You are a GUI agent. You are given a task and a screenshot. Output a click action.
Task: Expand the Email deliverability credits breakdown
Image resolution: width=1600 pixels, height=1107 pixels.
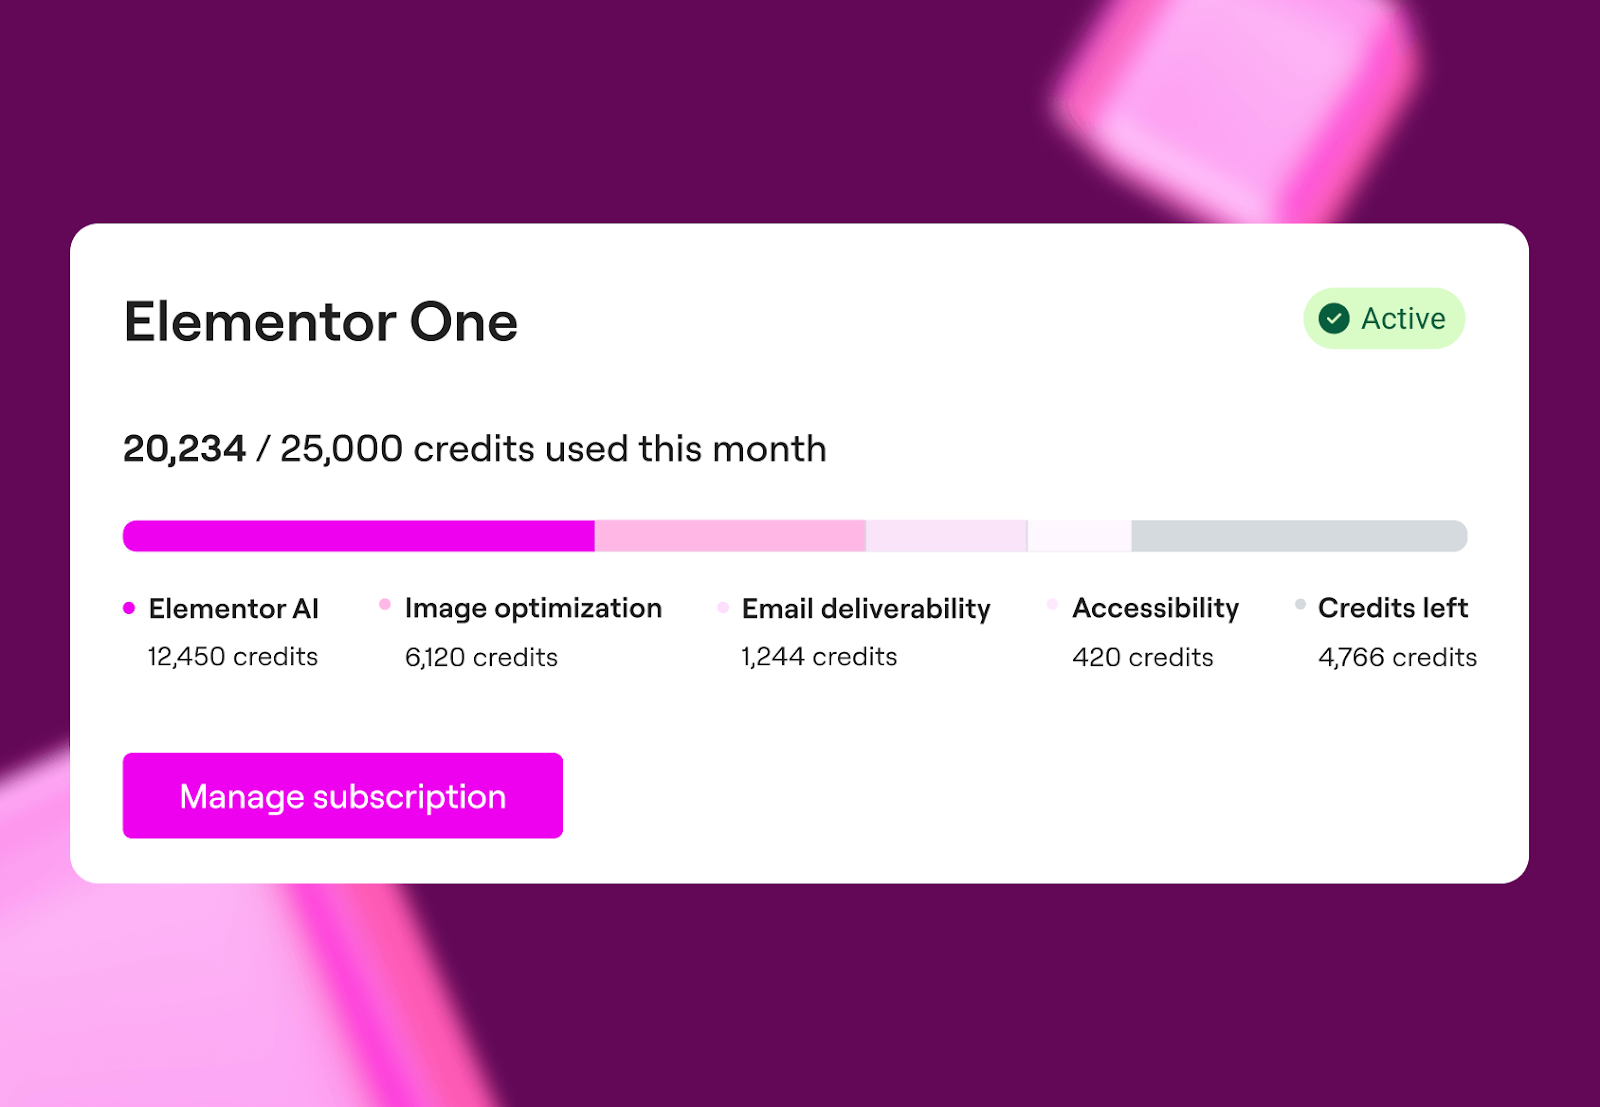point(865,608)
